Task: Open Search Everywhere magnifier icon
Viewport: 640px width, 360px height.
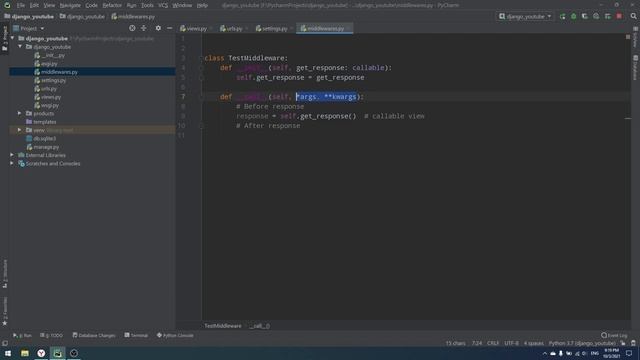Action: click(x=633, y=16)
